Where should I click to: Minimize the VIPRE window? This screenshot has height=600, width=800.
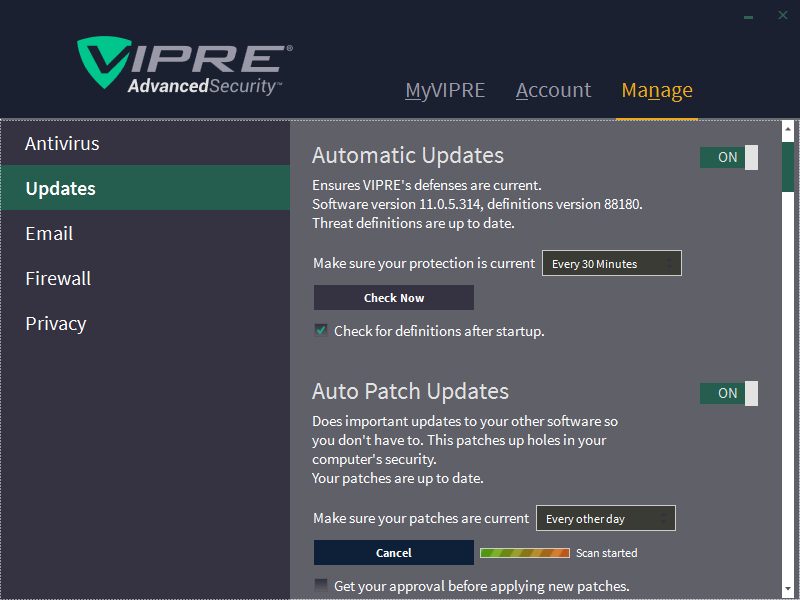748,16
